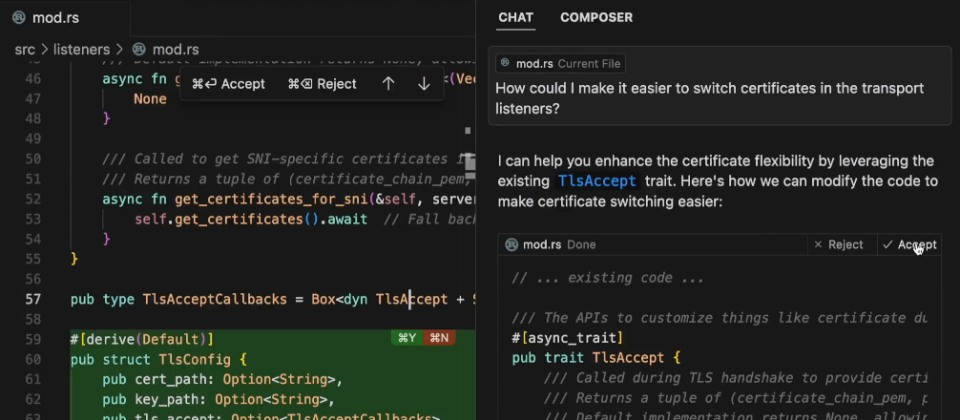Screen dimensions: 960x420
Task: Expand the src breadcrumb segment
Action: [26, 49]
